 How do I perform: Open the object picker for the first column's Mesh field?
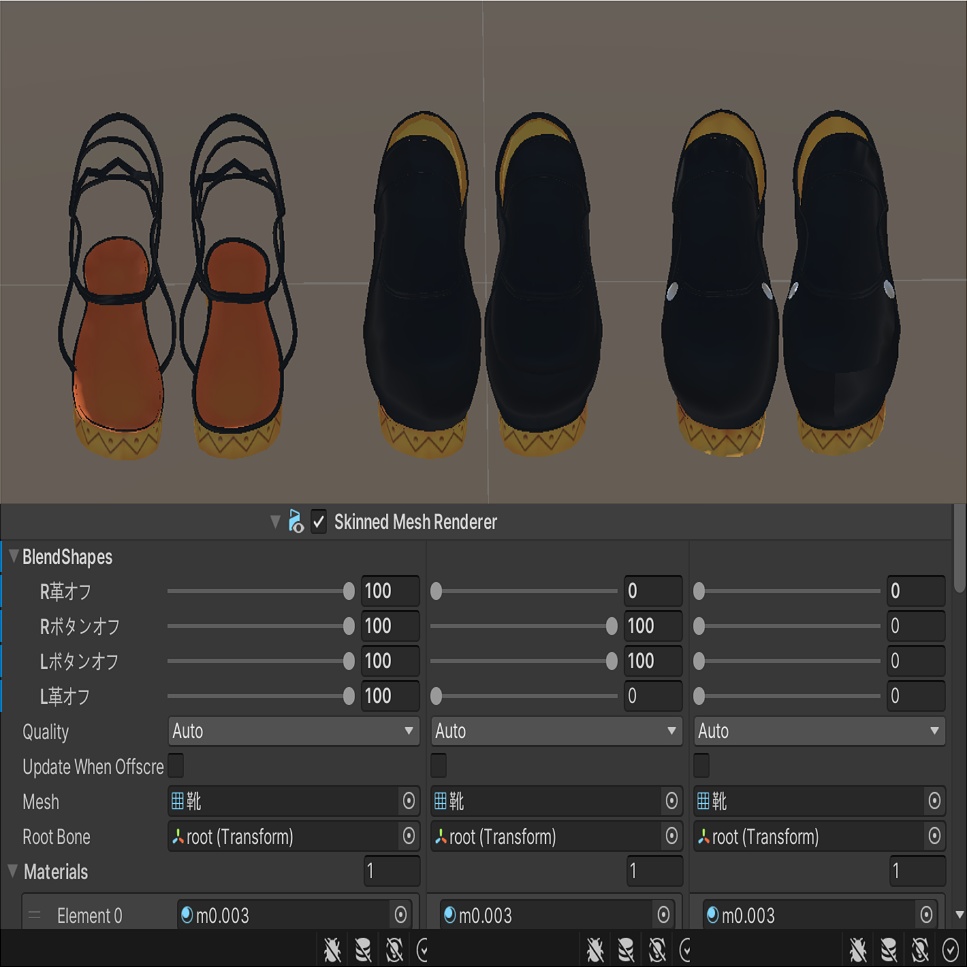[x=408, y=801]
